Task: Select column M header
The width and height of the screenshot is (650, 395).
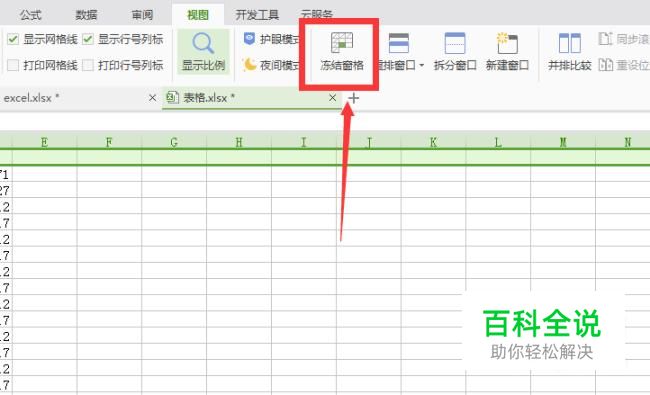Action: coord(563,142)
